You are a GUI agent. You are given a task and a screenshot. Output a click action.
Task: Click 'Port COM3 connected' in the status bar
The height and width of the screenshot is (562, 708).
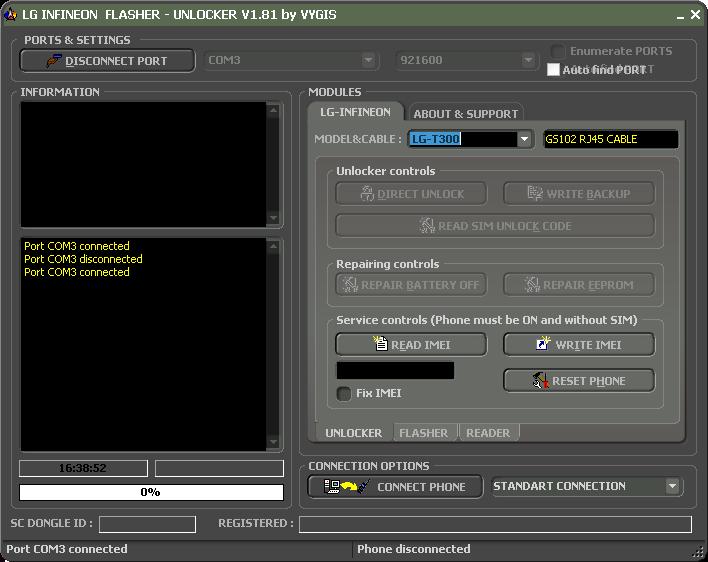click(67, 549)
